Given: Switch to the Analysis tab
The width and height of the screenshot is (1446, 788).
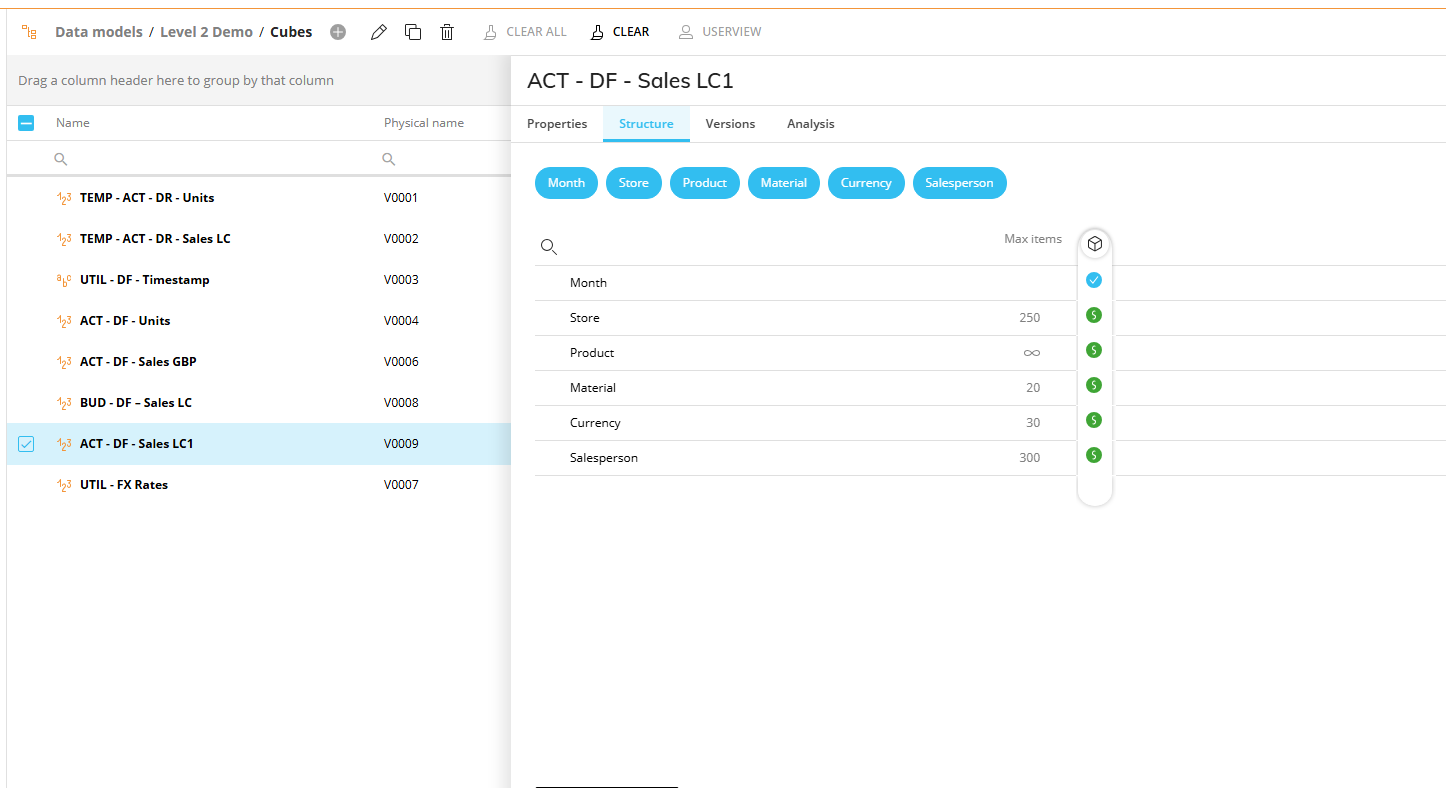Looking at the screenshot, I should click(x=810, y=124).
